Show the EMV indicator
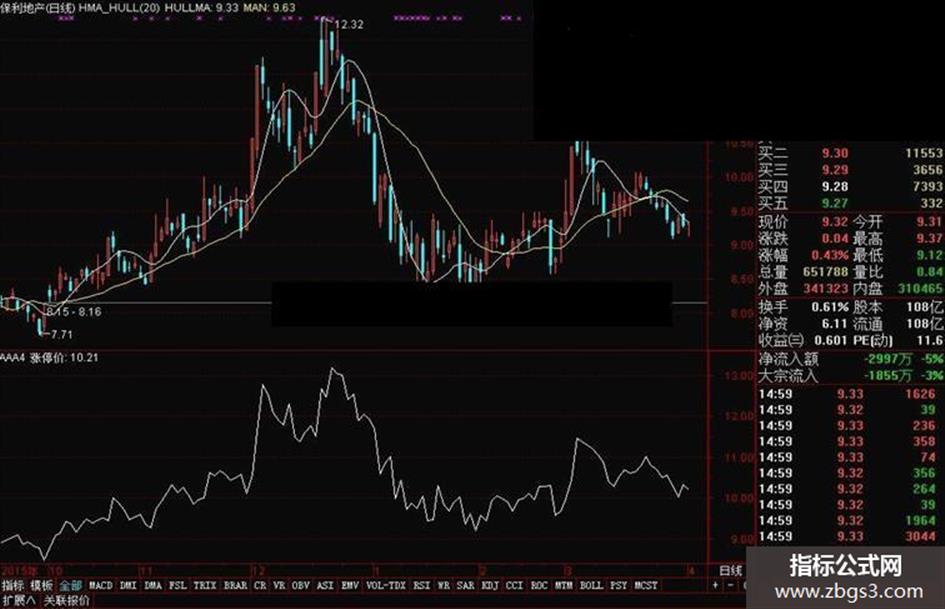 click(x=350, y=585)
